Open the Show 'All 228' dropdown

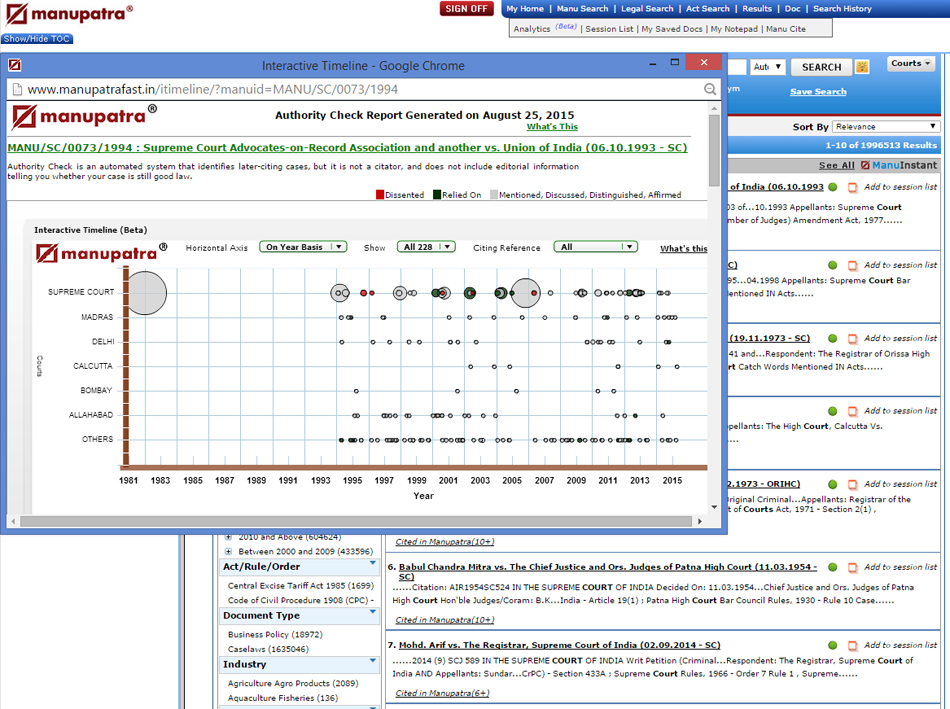[x=426, y=247]
